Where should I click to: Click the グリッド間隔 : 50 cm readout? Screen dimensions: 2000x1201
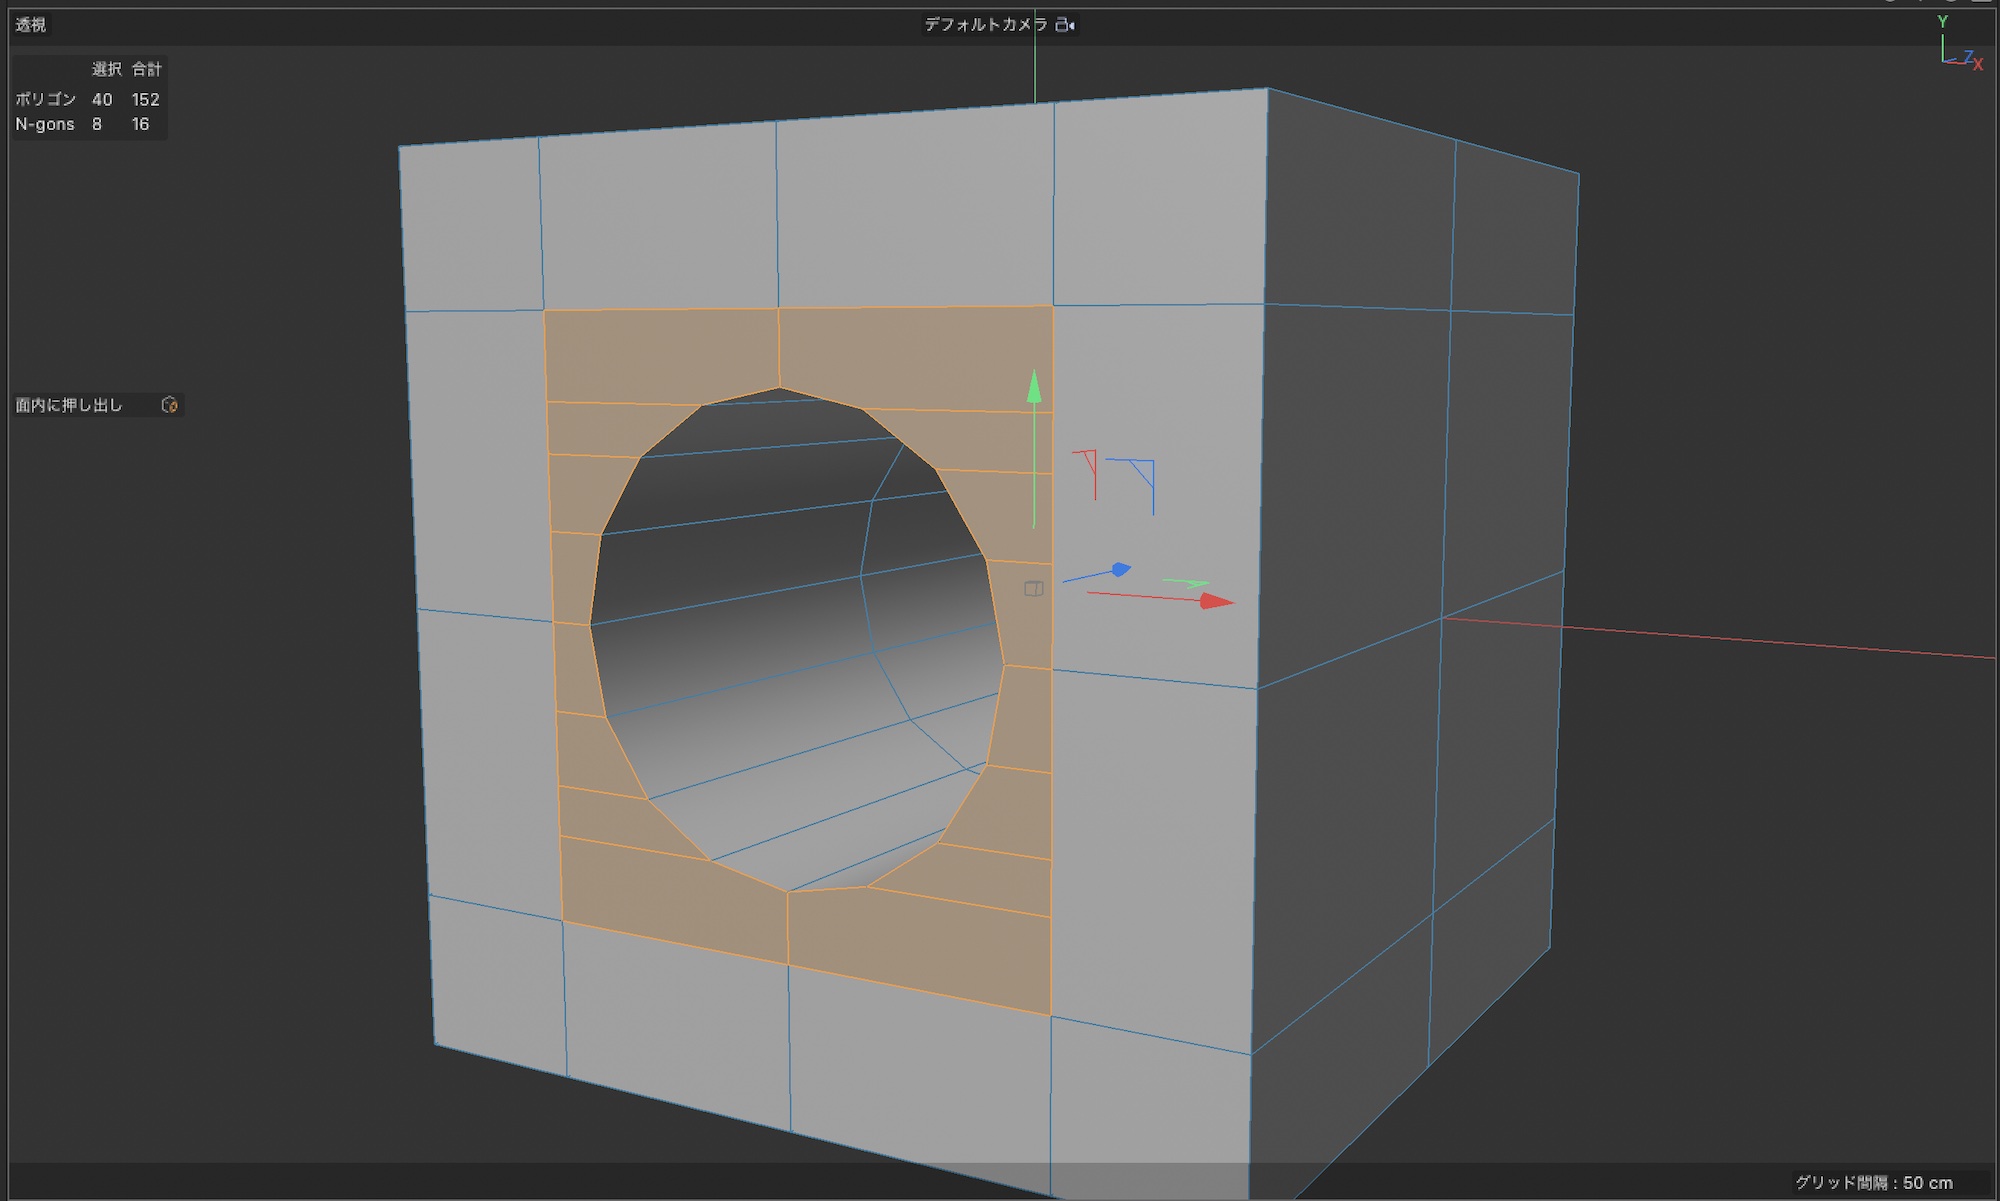(x=1873, y=1182)
